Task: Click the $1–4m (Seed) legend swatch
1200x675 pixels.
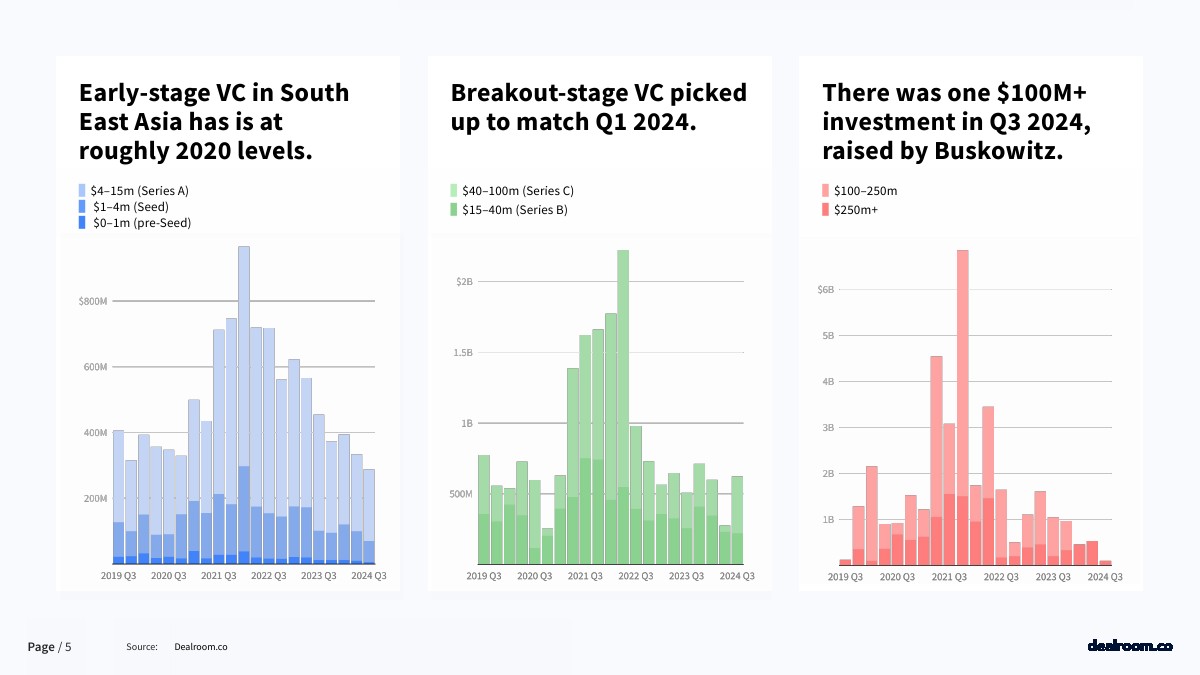Action: 83,206
